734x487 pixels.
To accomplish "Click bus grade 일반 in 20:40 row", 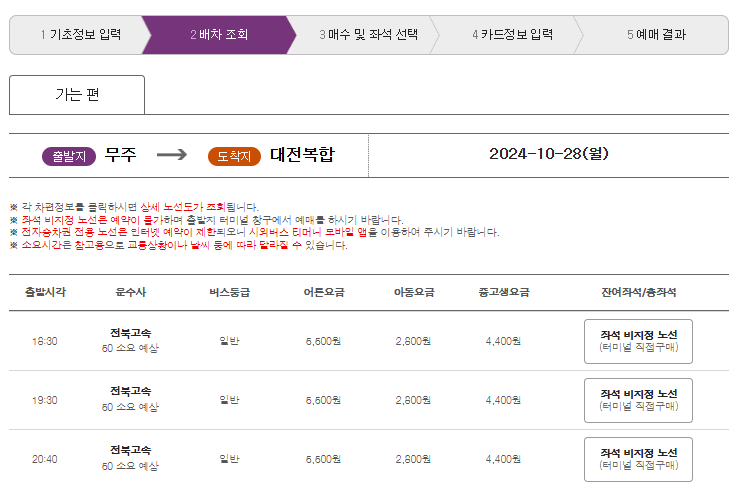I will click(x=229, y=459).
